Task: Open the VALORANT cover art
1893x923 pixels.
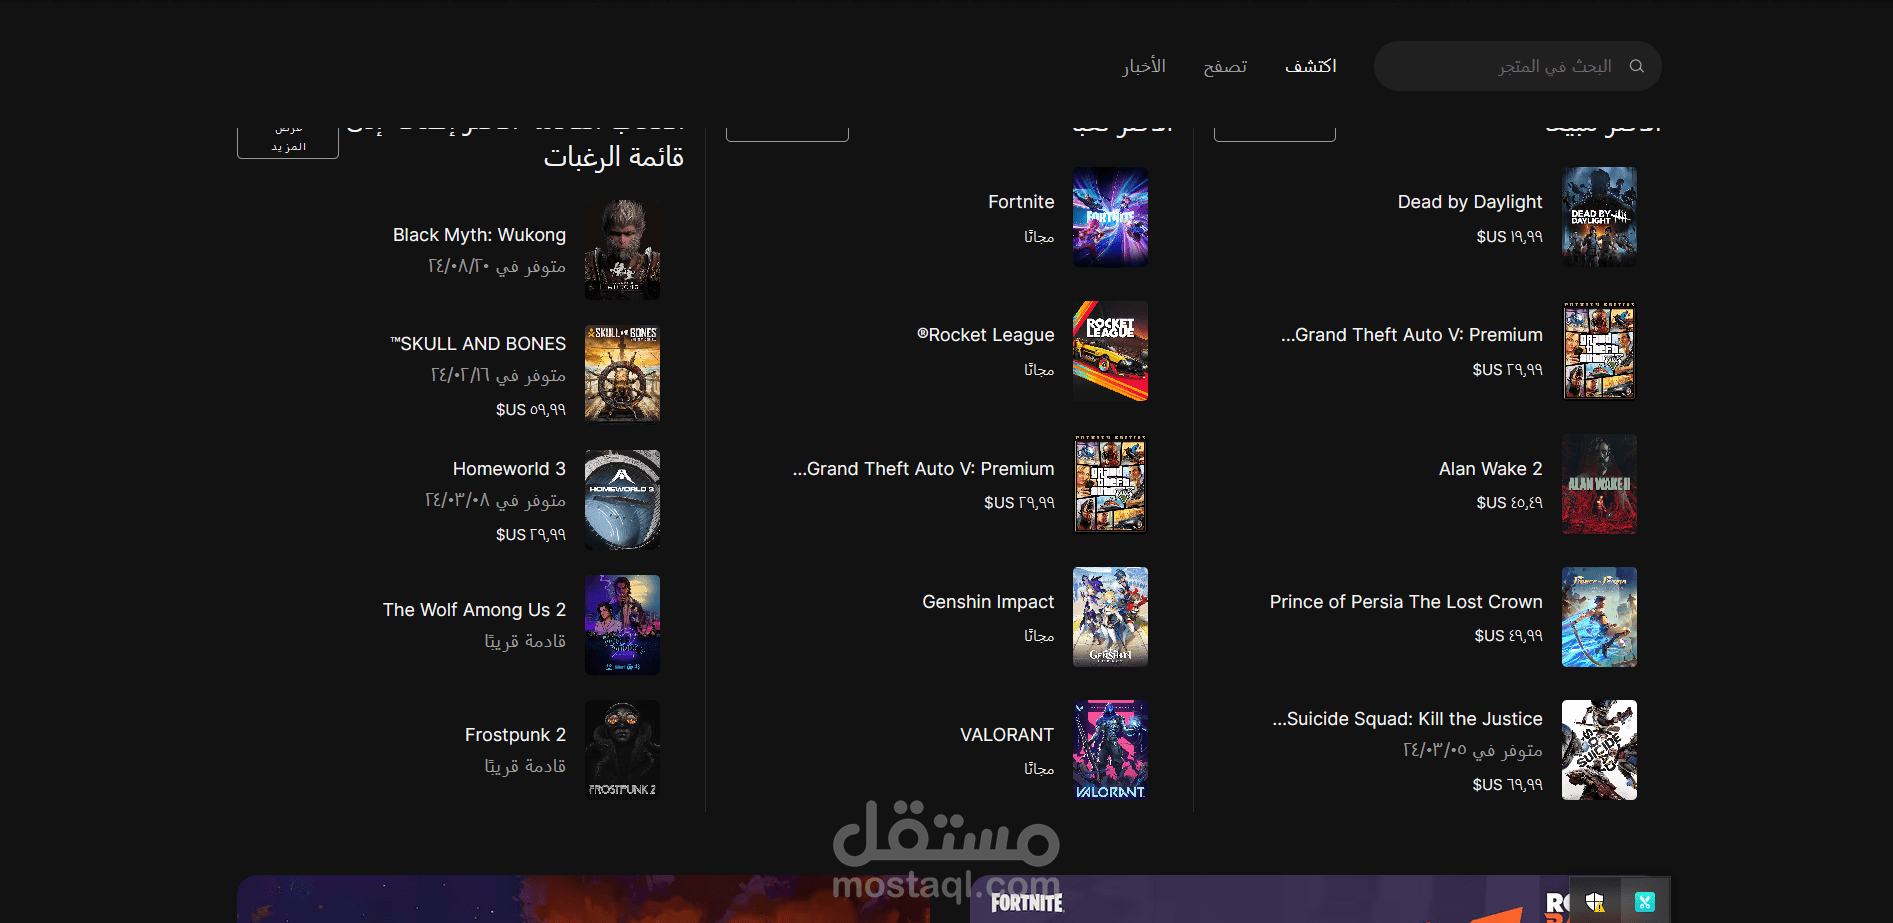Action: pos(1110,750)
